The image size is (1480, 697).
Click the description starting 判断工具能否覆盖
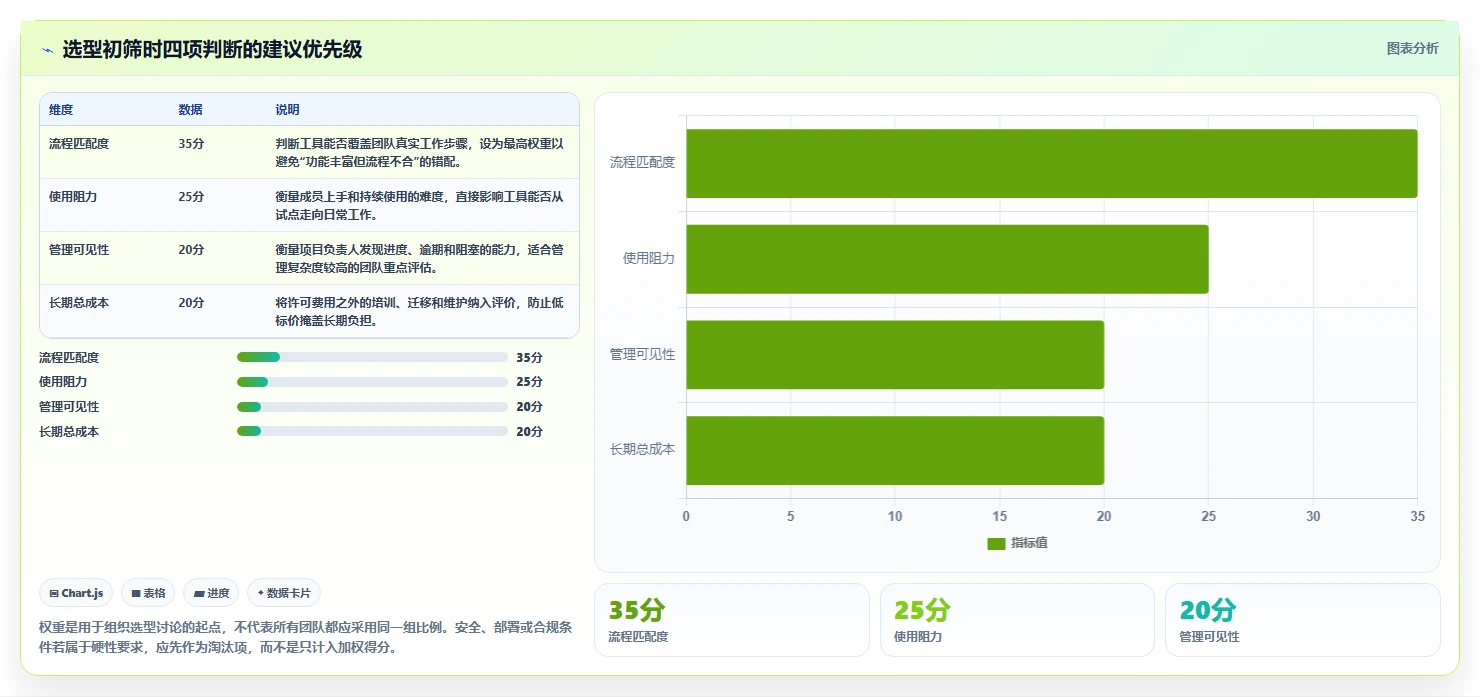420,152
